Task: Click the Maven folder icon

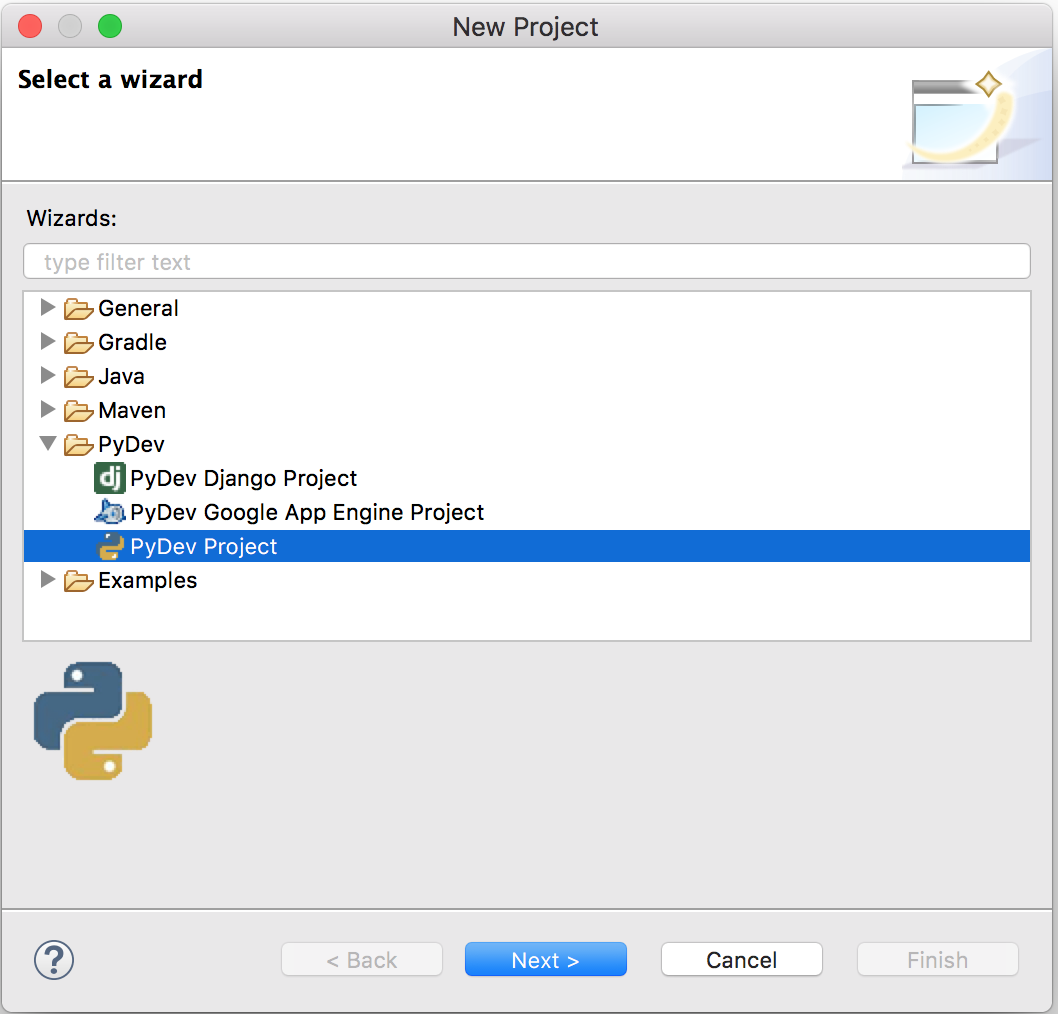Action: [78, 411]
